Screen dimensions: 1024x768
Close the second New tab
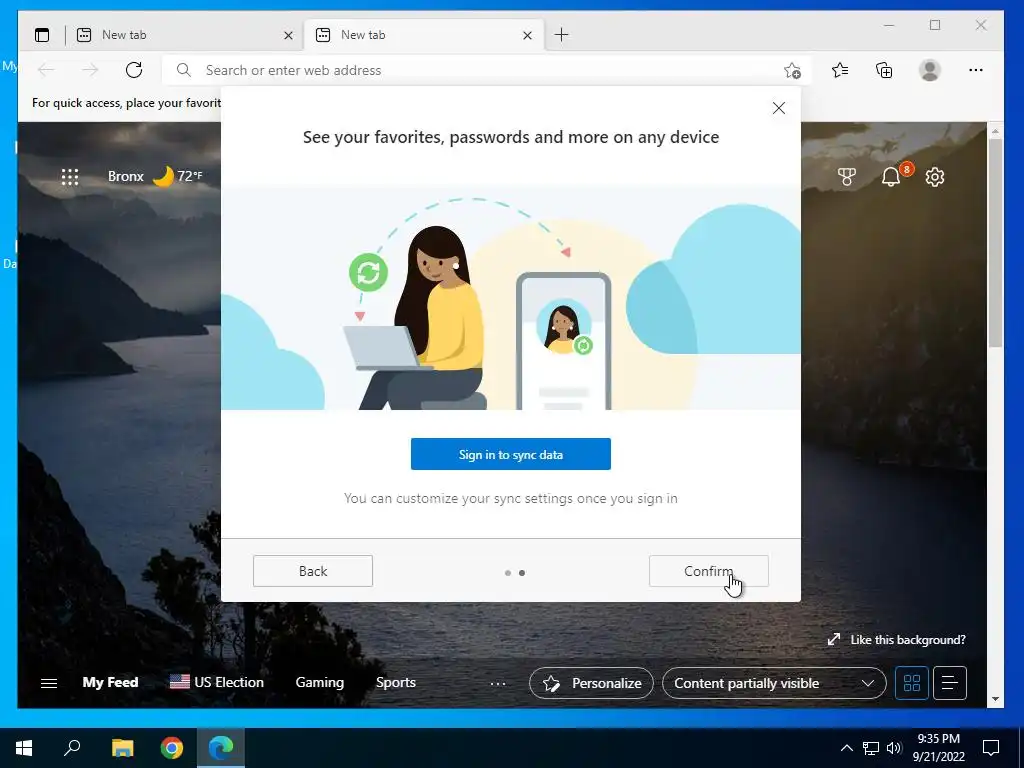[527, 35]
